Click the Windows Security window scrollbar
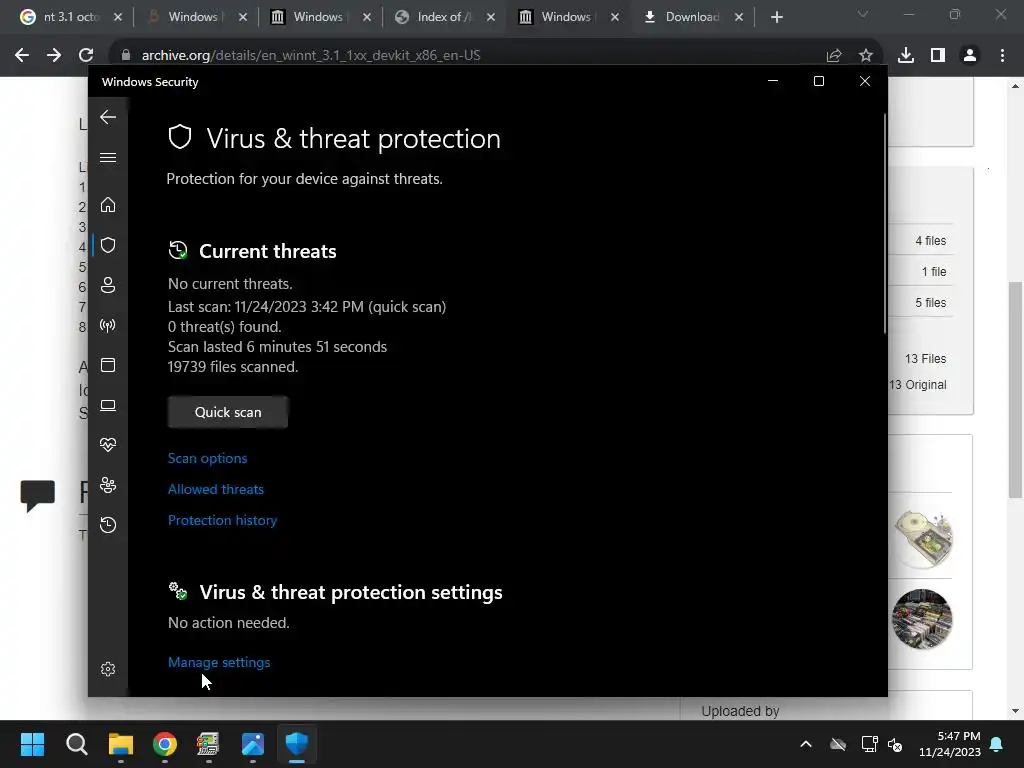Screen dimensions: 1024x768 885,223
